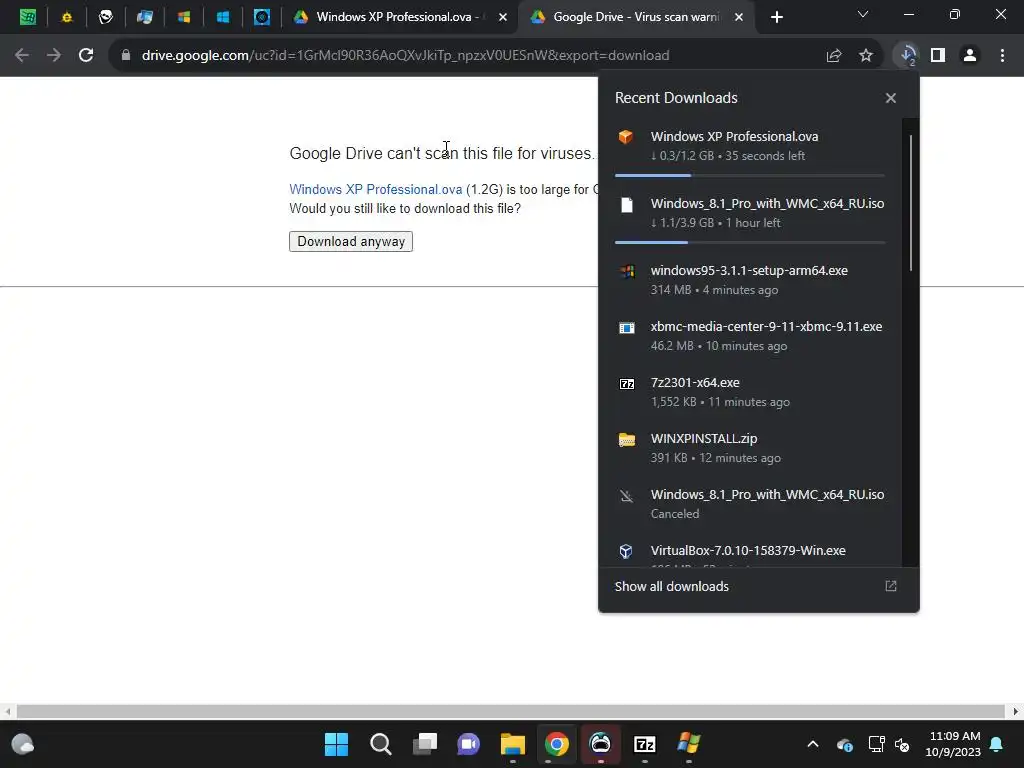Click the Windows XP Professional.ova download progress bar
The image size is (1024, 768).
tap(750, 176)
